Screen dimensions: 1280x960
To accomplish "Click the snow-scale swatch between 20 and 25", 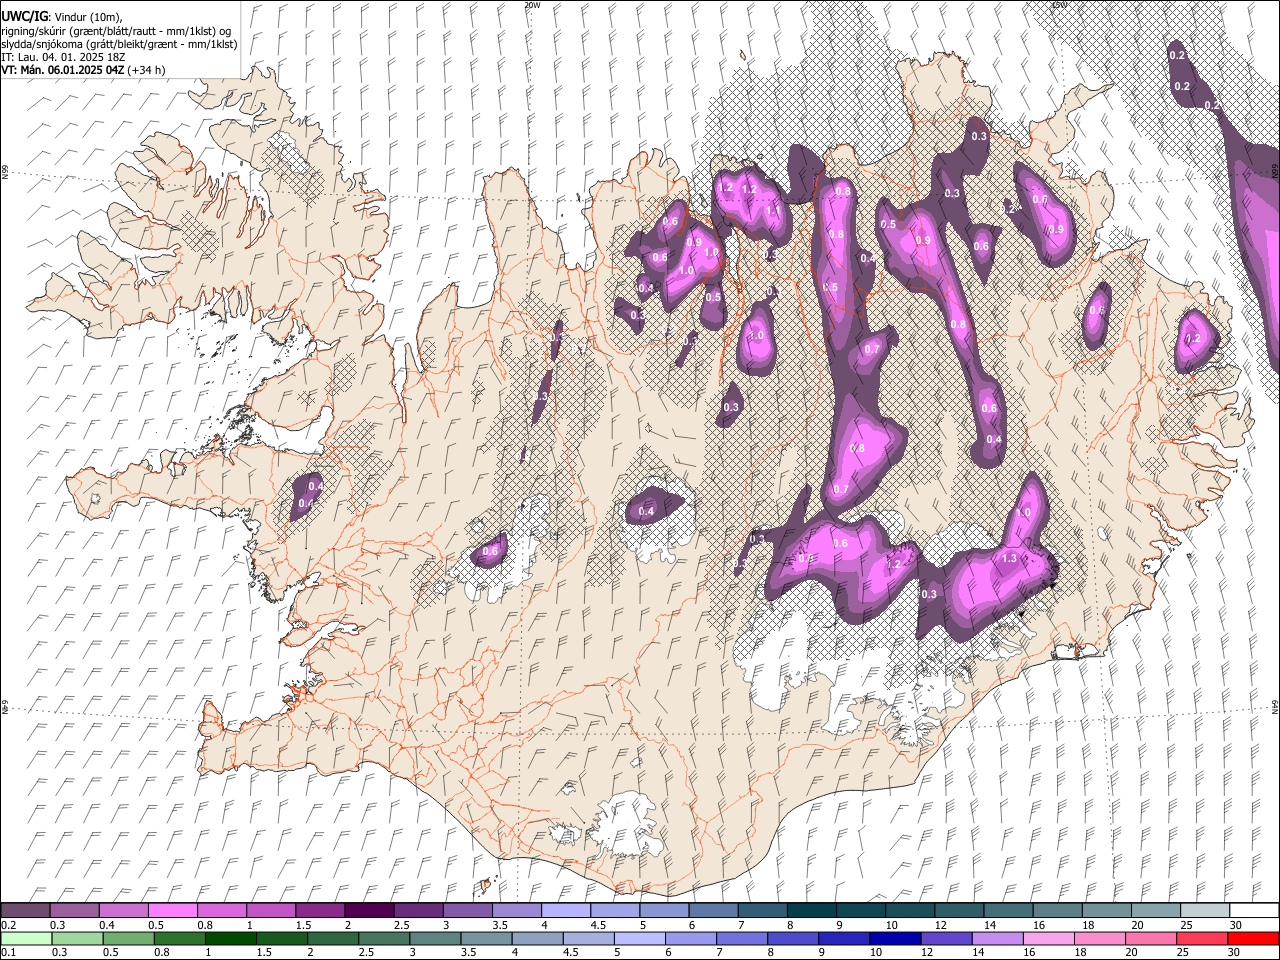I will pyautogui.click(x=1154, y=910).
